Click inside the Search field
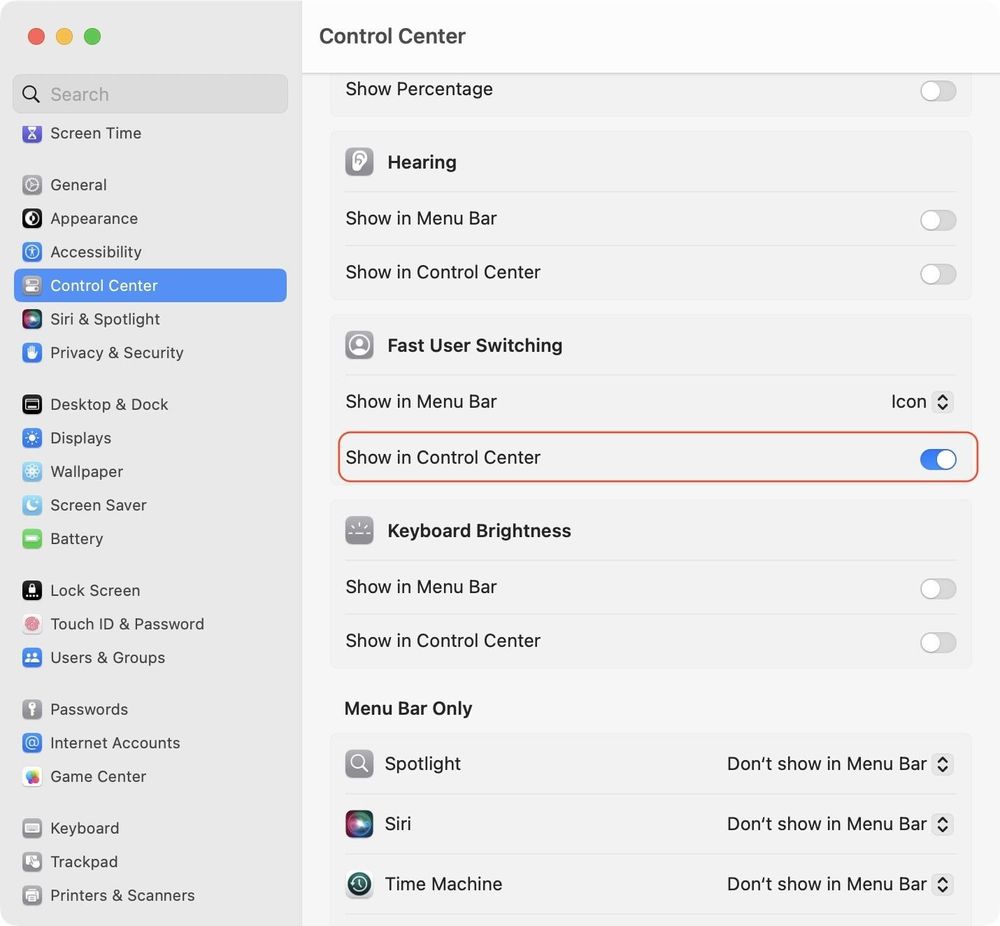This screenshot has height=926, width=1000. pyautogui.click(x=150, y=94)
